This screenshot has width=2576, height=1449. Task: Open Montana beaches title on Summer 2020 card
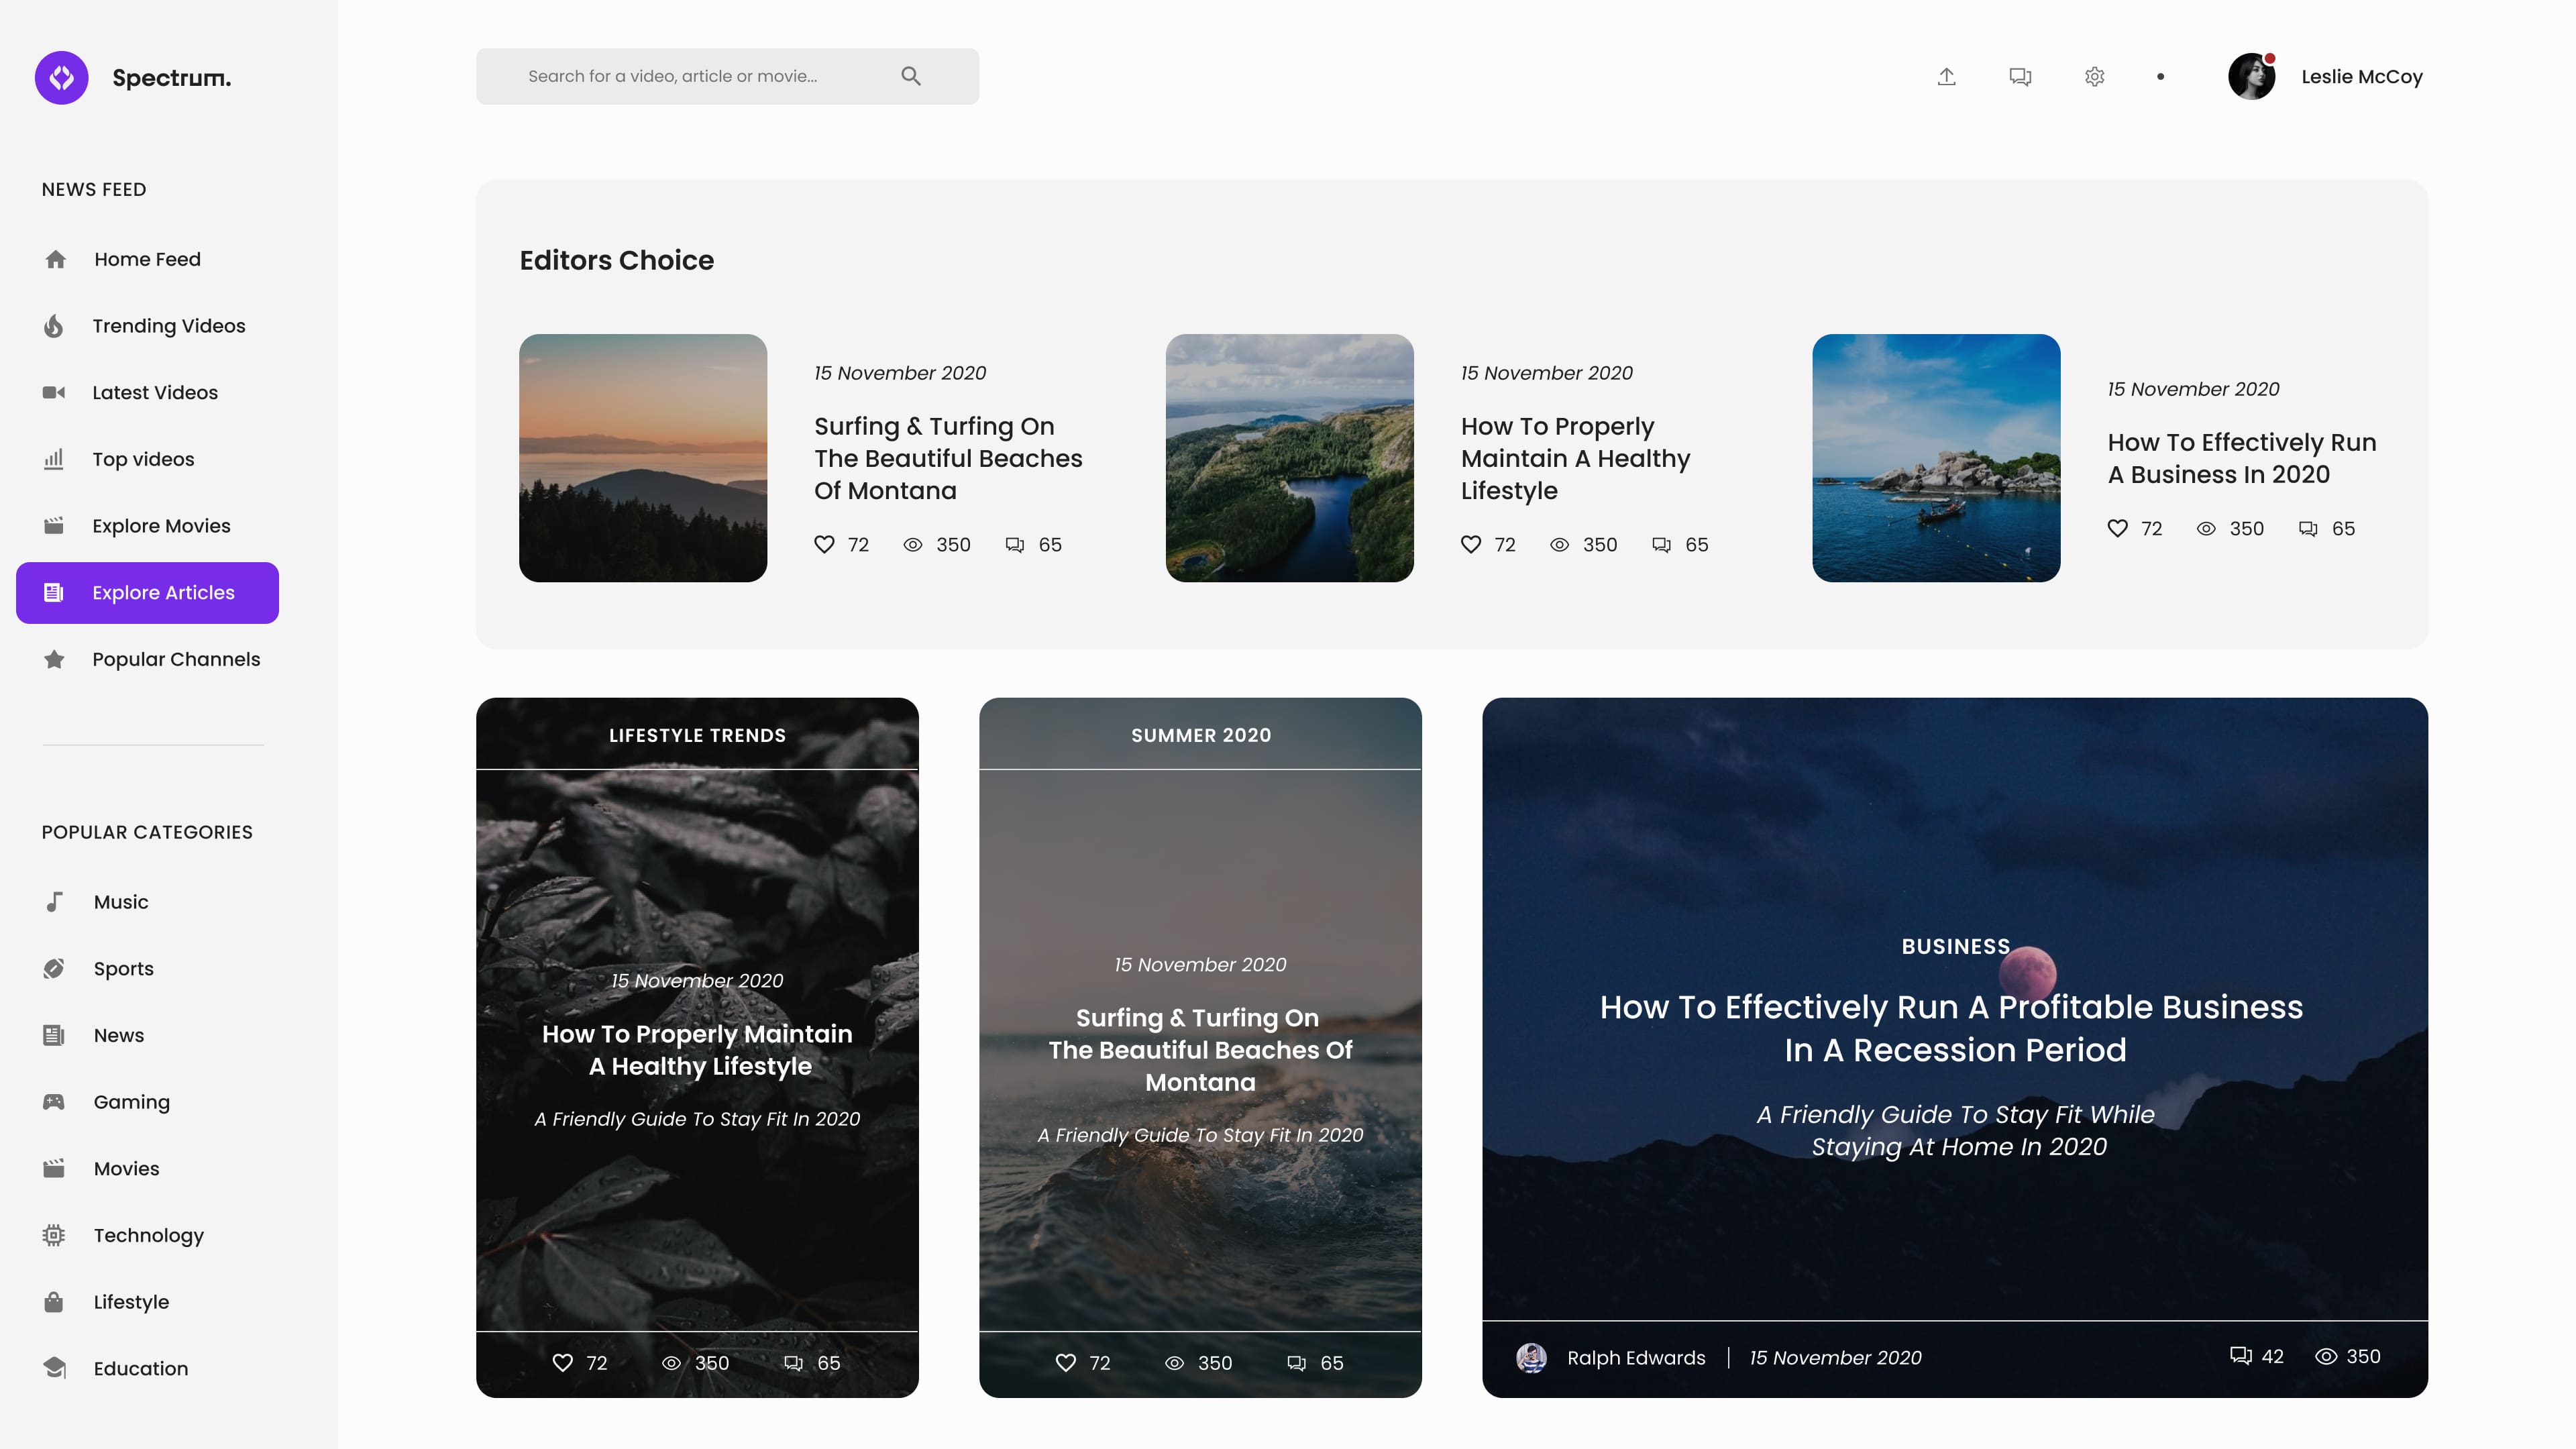[1200, 1050]
